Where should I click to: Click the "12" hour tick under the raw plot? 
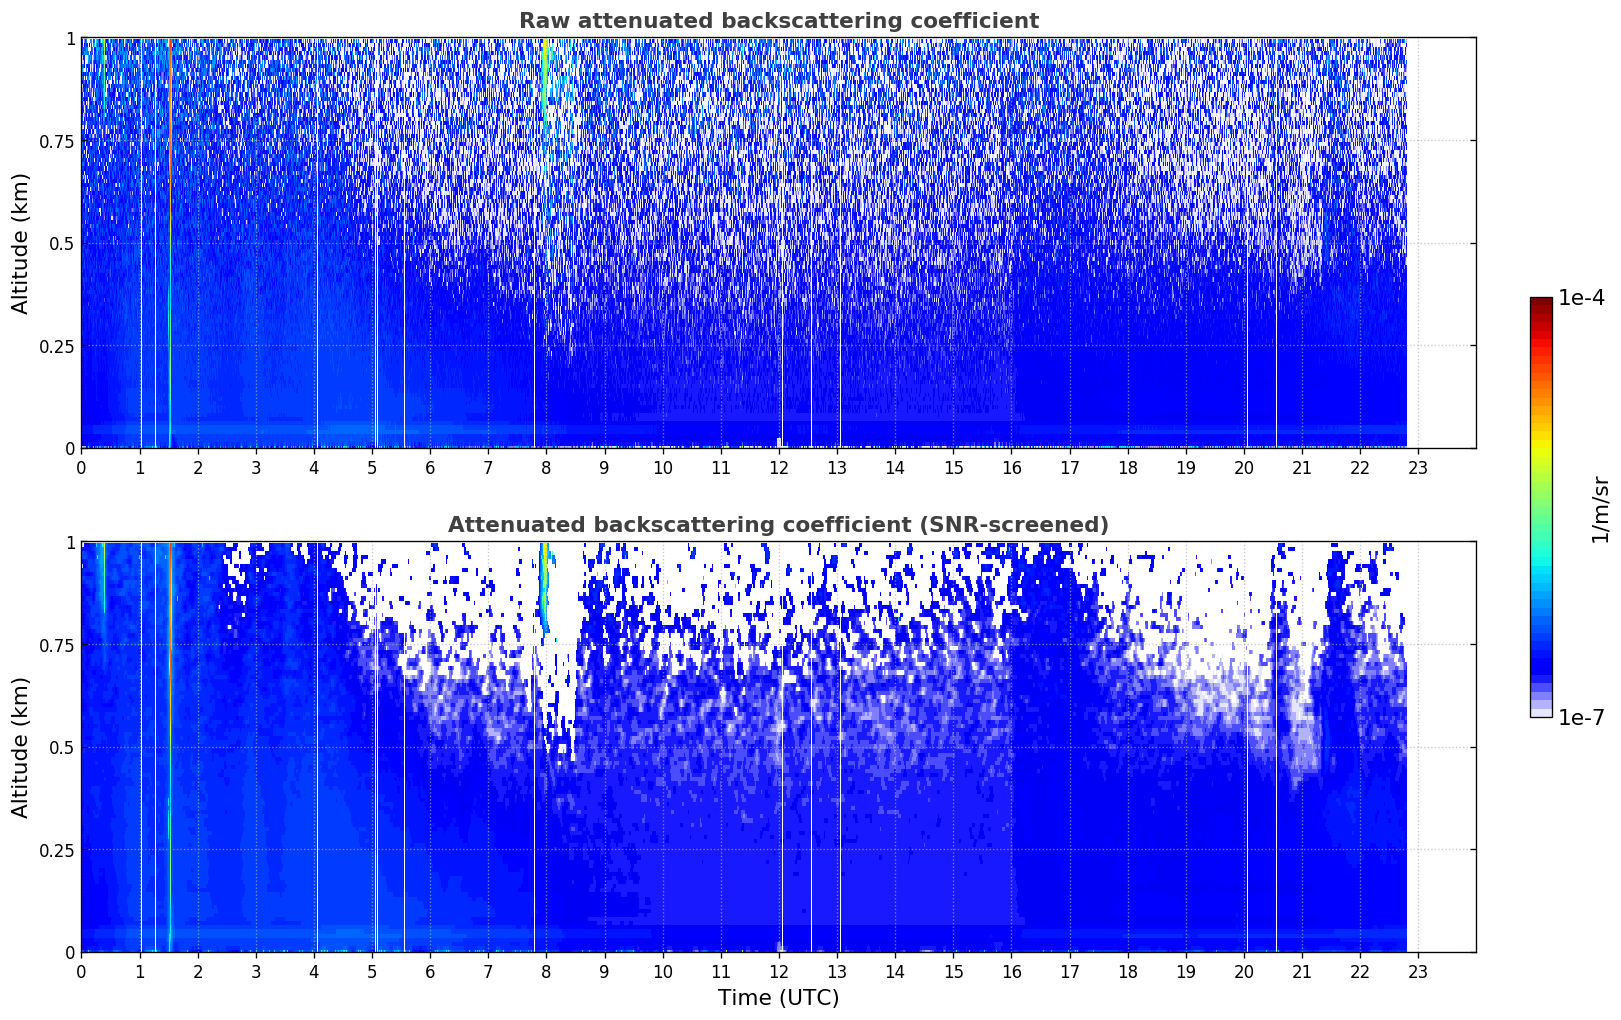779,467
